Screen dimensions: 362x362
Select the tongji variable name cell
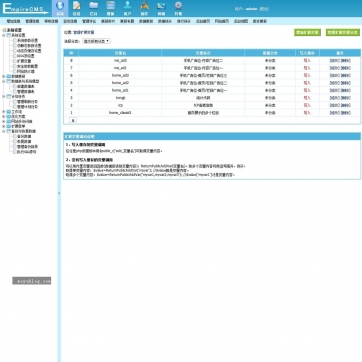pyautogui.click(x=120, y=98)
